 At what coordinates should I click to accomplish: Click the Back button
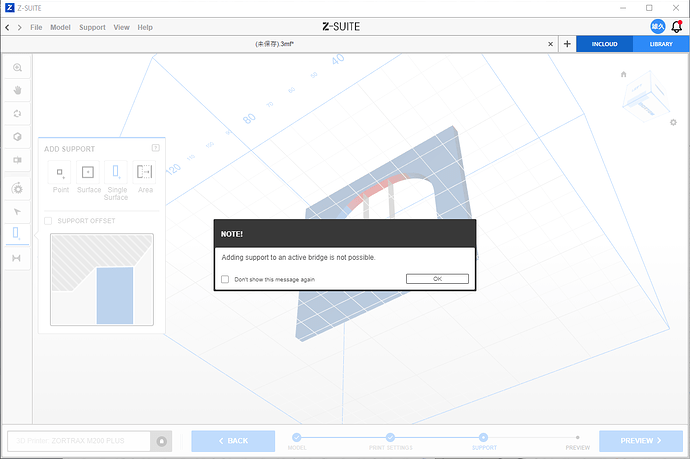(x=233, y=441)
